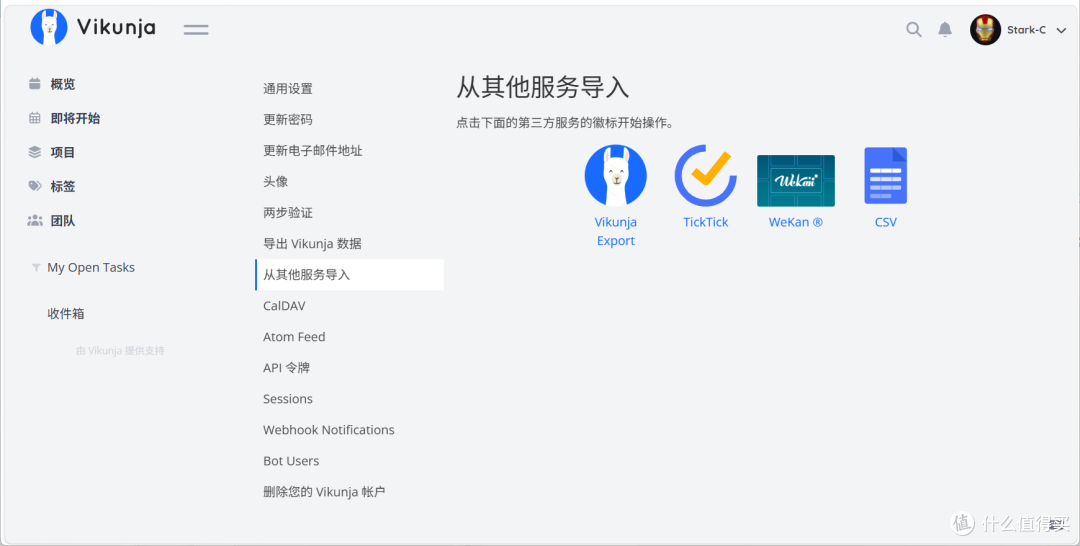Click the Vikunja llama logo in header
1080x546 pixels.
(49, 28)
